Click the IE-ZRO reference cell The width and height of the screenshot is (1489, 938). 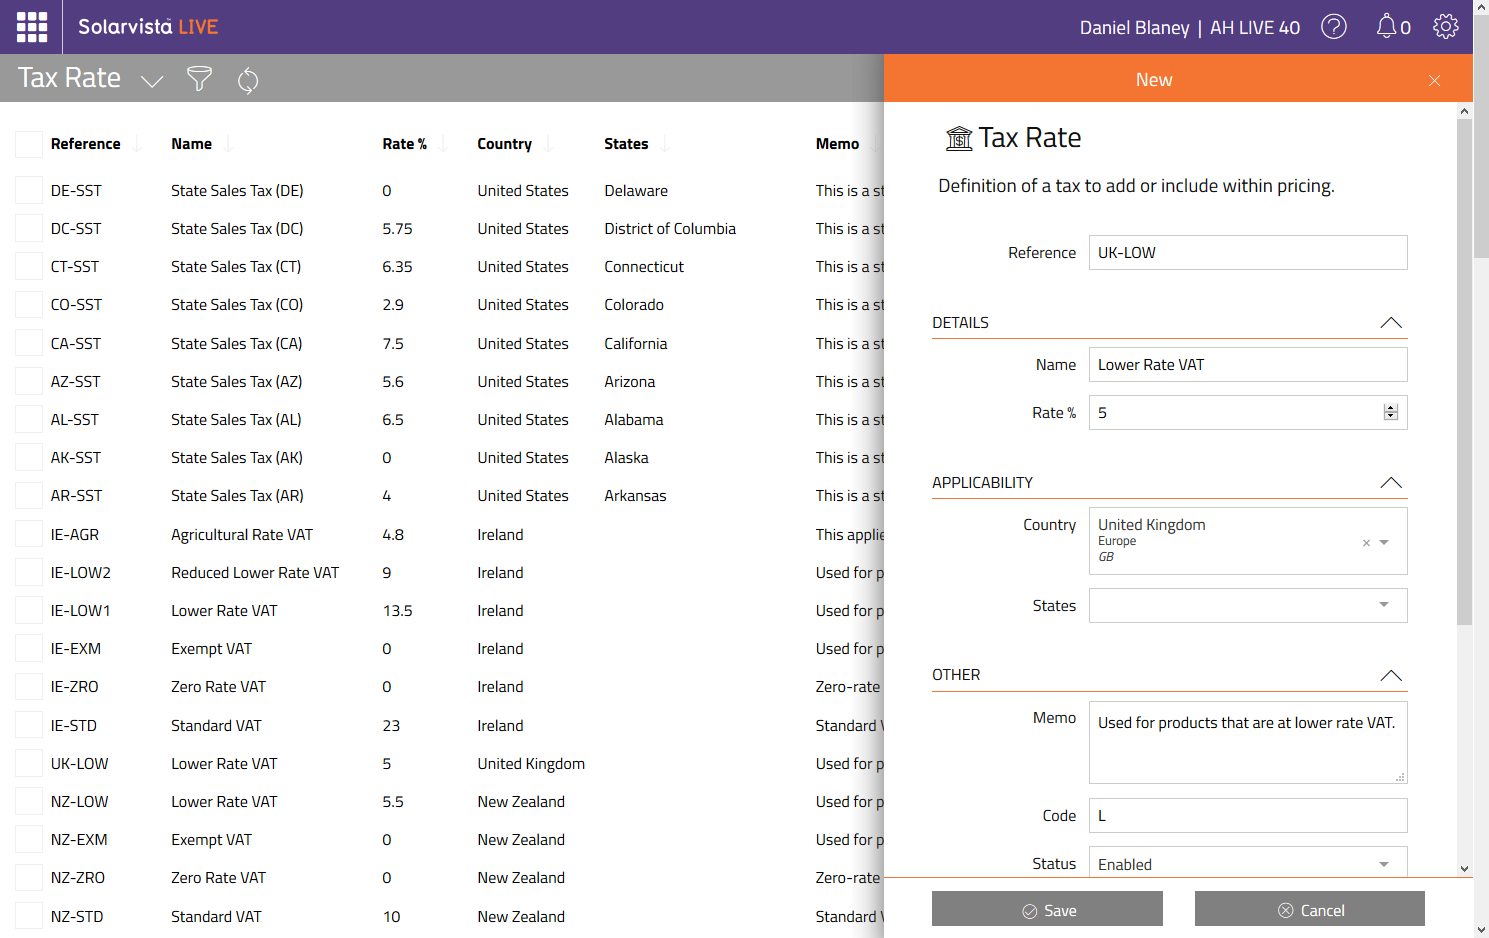click(x=75, y=687)
